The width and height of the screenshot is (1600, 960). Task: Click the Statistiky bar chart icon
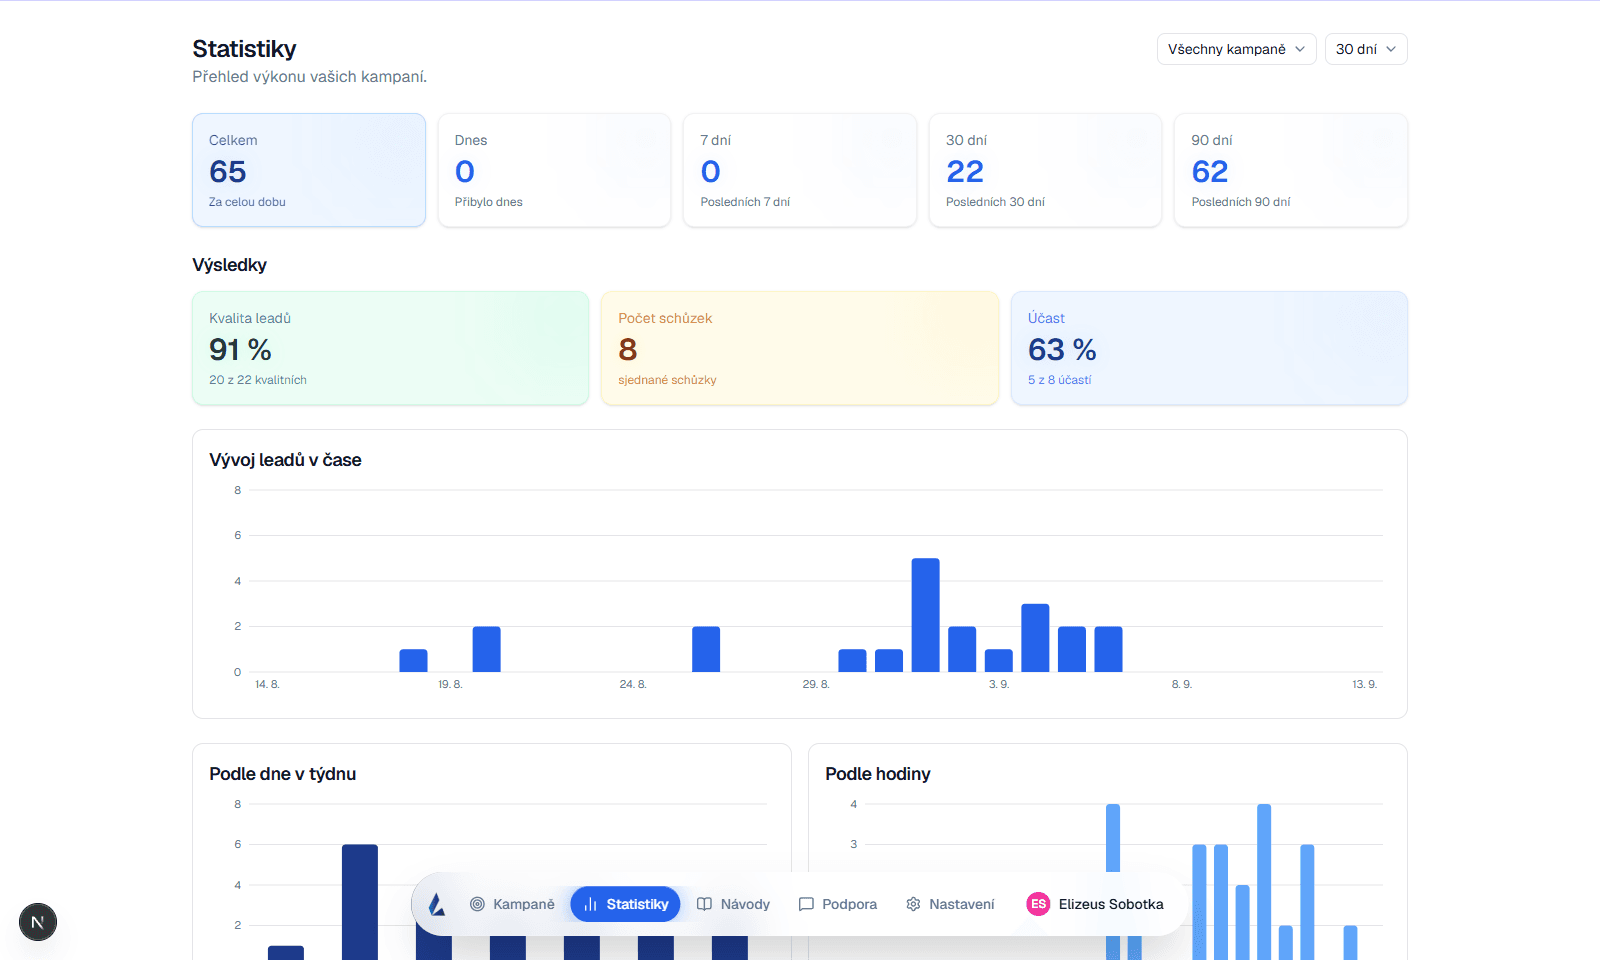coord(590,904)
